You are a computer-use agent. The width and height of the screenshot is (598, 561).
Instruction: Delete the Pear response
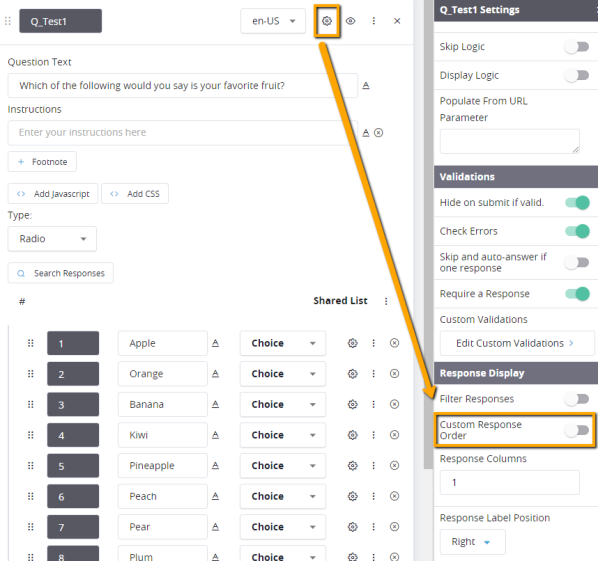pos(394,527)
